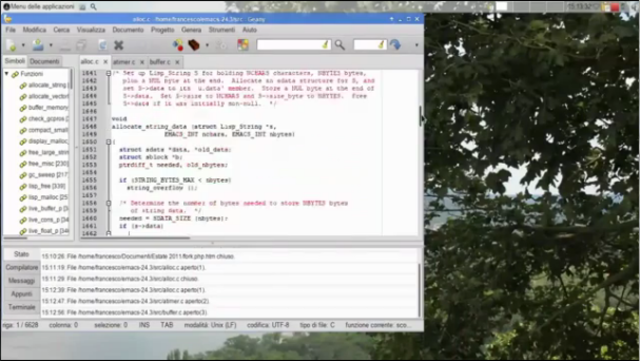
Task: Switch to the Documenti sidebar tab
Action: tap(44, 61)
